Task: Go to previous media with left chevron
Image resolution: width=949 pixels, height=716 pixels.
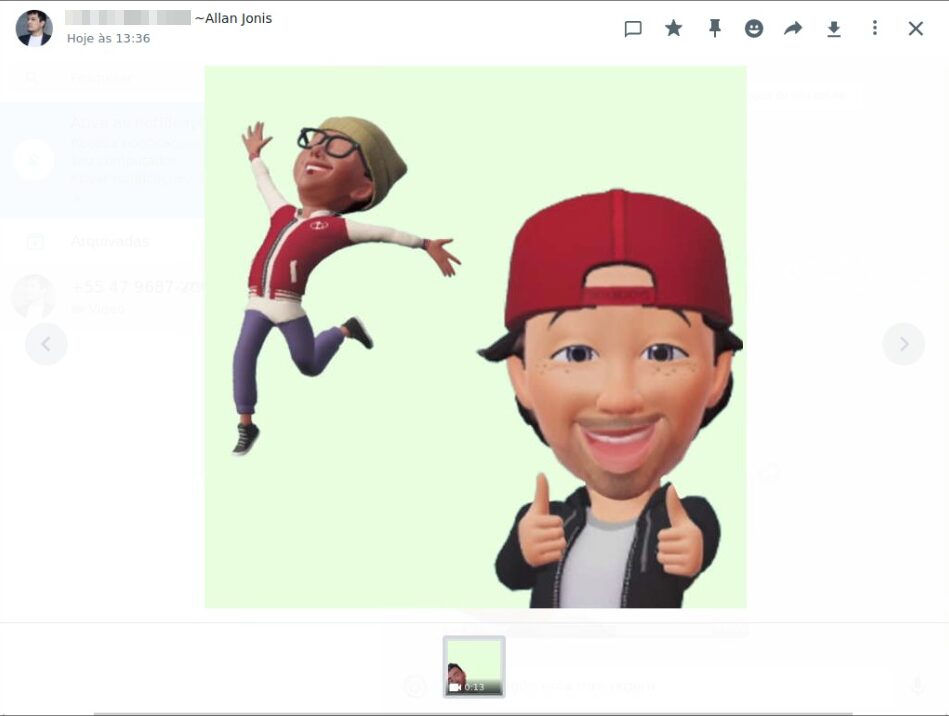Action: (46, 344)
